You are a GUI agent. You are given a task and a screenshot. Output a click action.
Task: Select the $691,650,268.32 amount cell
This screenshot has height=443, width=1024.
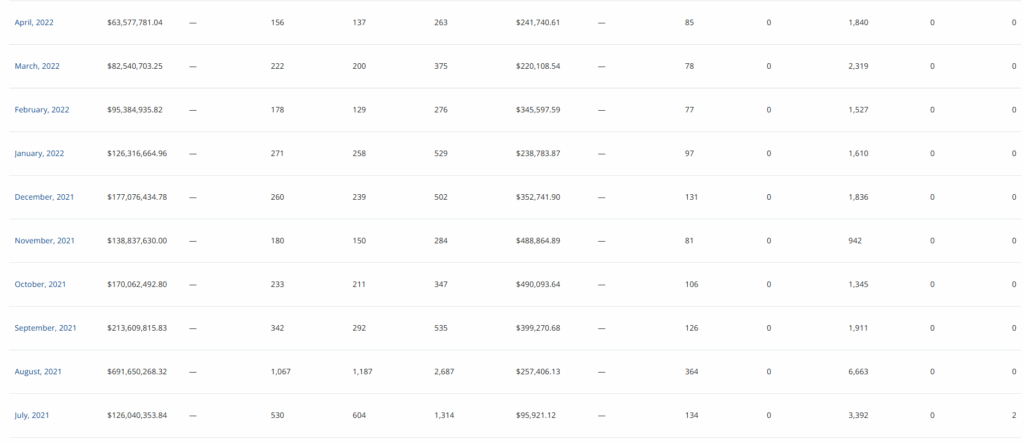pyautogui.click(x=137, y=372)
